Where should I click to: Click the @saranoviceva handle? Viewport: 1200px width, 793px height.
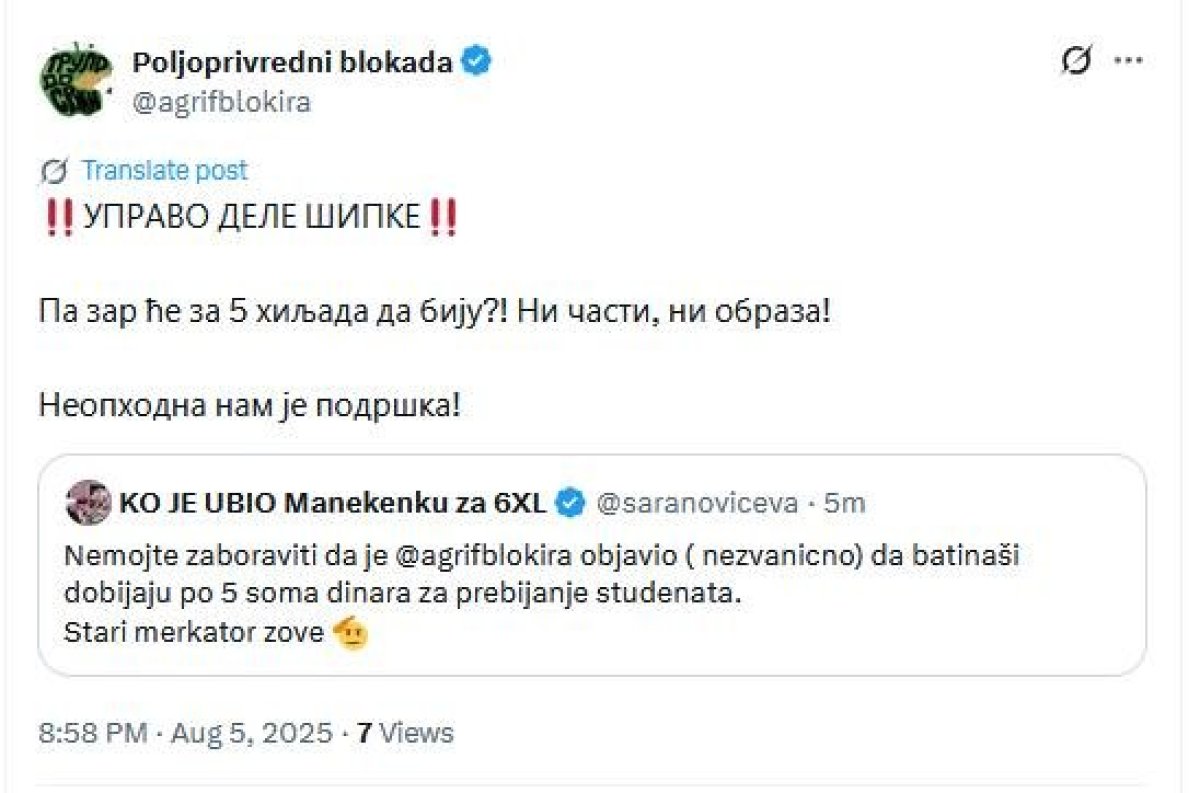click(696, 503)
